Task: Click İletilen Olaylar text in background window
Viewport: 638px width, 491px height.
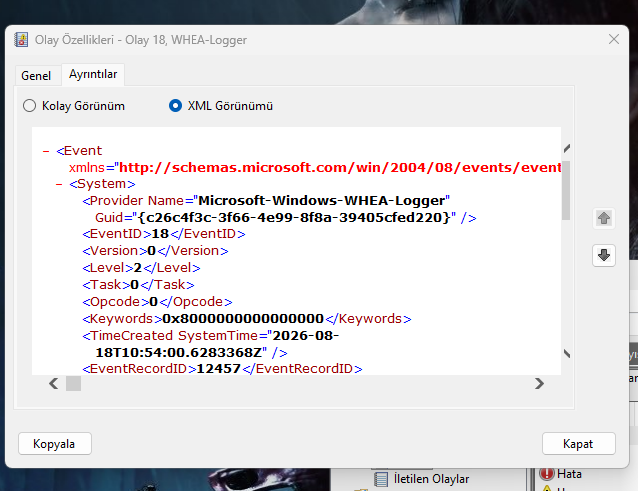Action: [x=431, y=479]
